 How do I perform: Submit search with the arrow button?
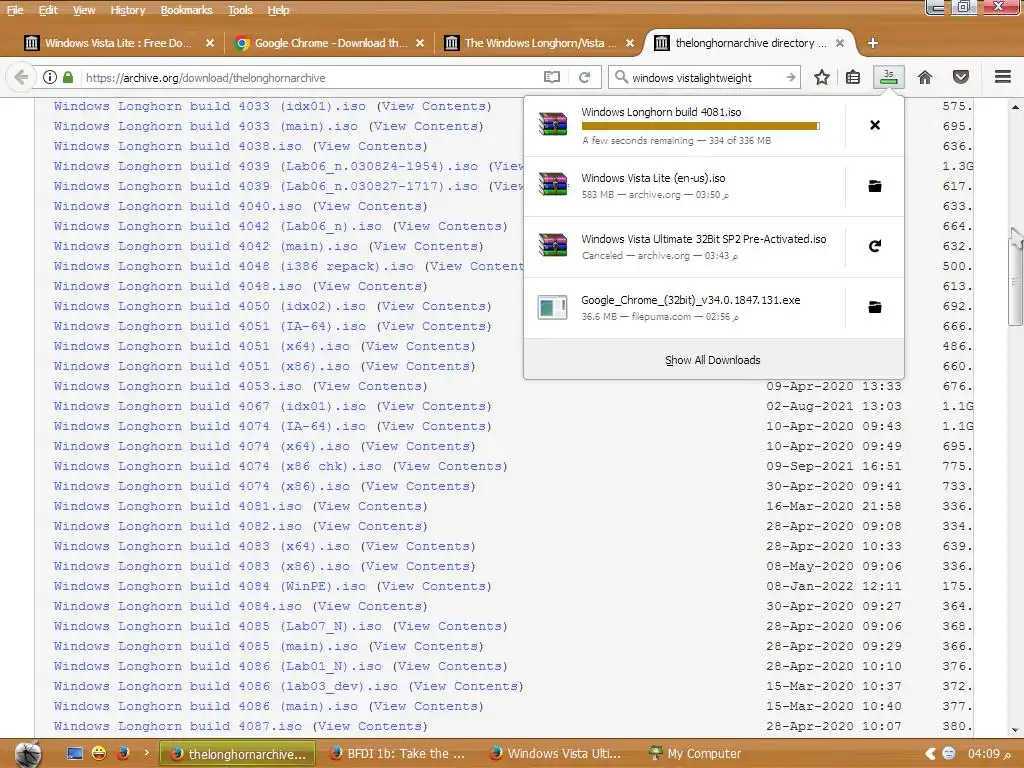coord(790,77)
